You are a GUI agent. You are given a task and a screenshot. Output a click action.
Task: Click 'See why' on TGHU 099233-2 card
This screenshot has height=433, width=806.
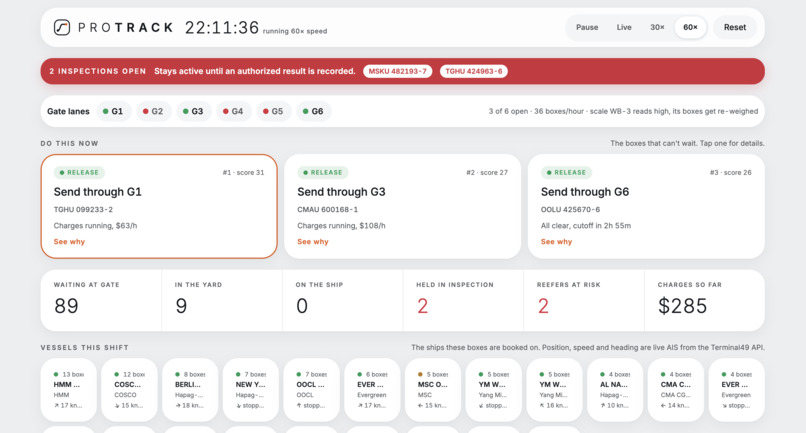69,242
